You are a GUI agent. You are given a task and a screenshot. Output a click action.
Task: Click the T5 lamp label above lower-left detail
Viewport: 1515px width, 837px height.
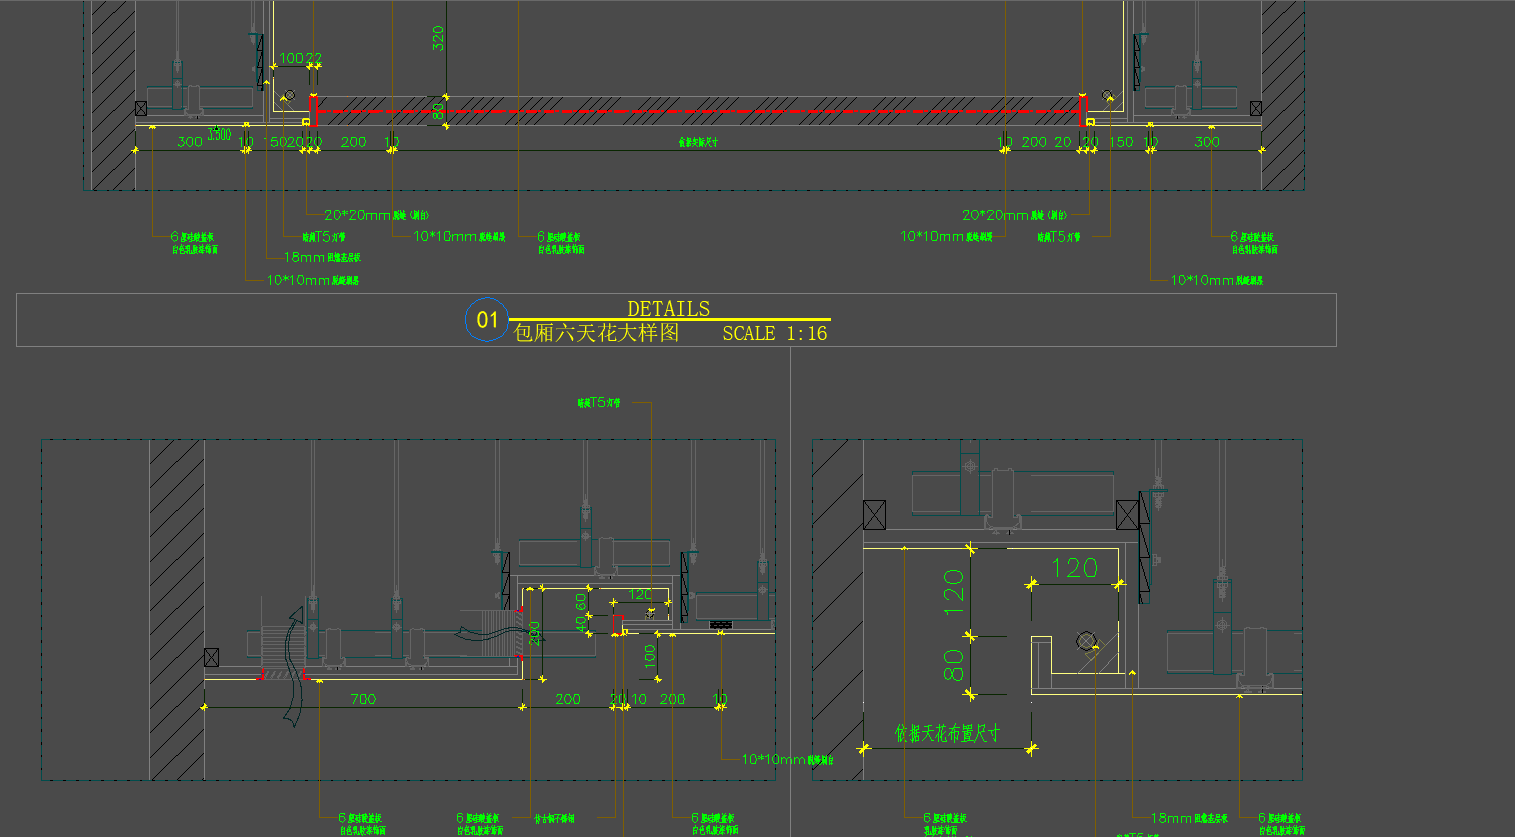click(599, 403)
